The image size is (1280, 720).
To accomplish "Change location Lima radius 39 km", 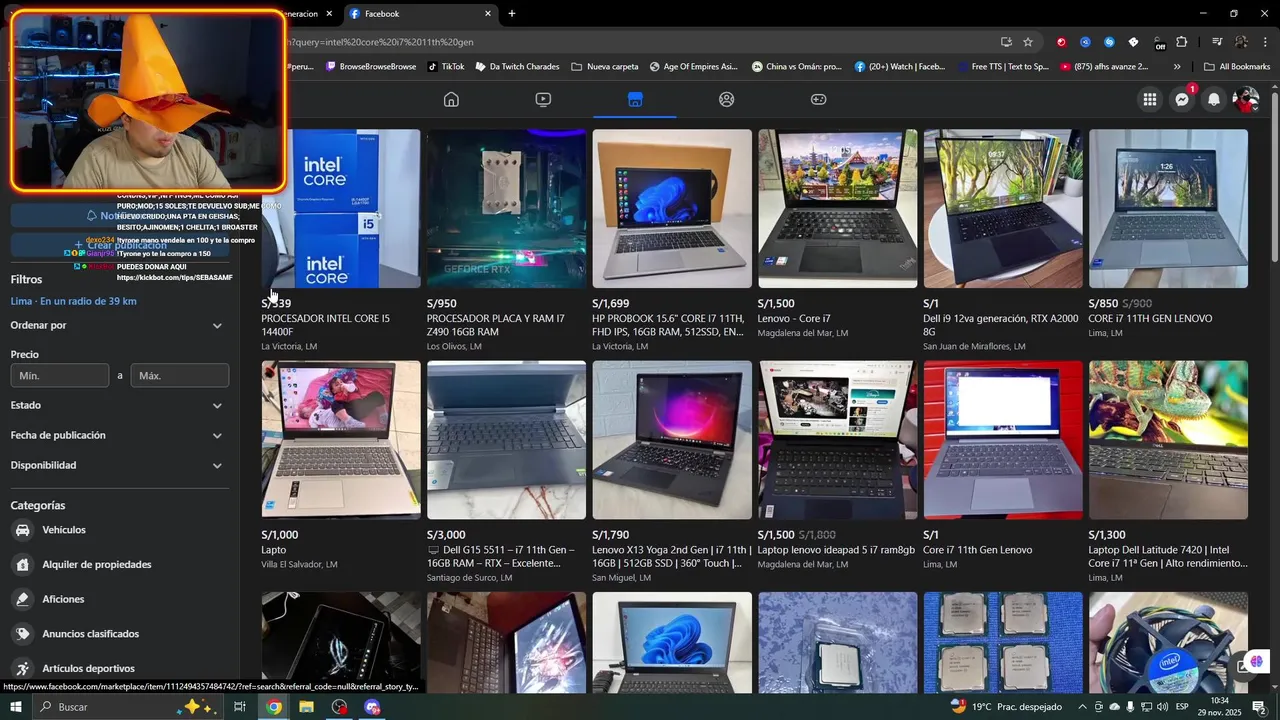I will (74, 301).
